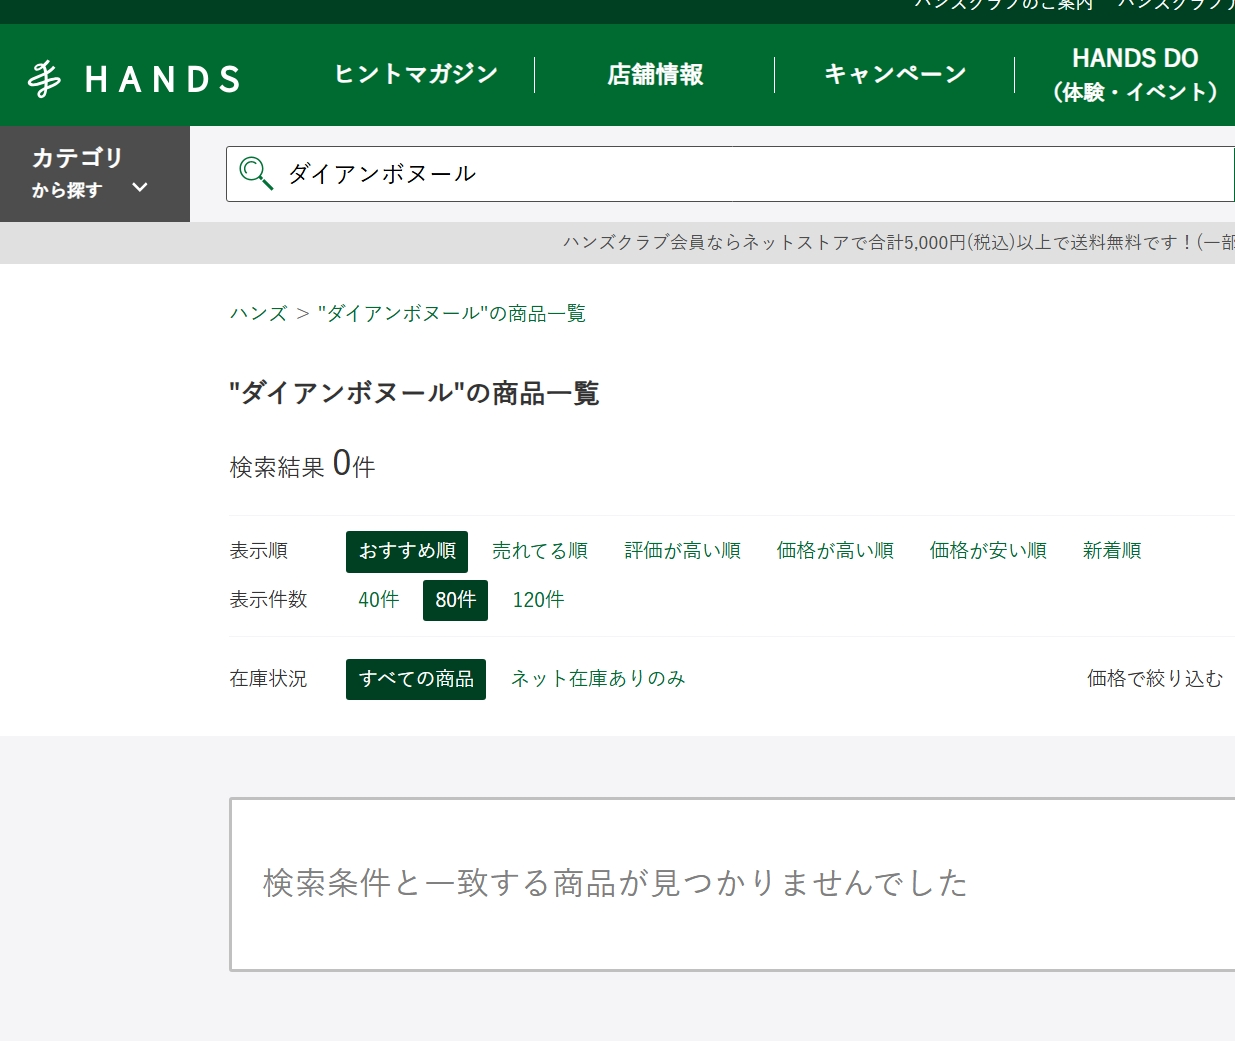Sort by 価格が安い順

tap(988, 551)
